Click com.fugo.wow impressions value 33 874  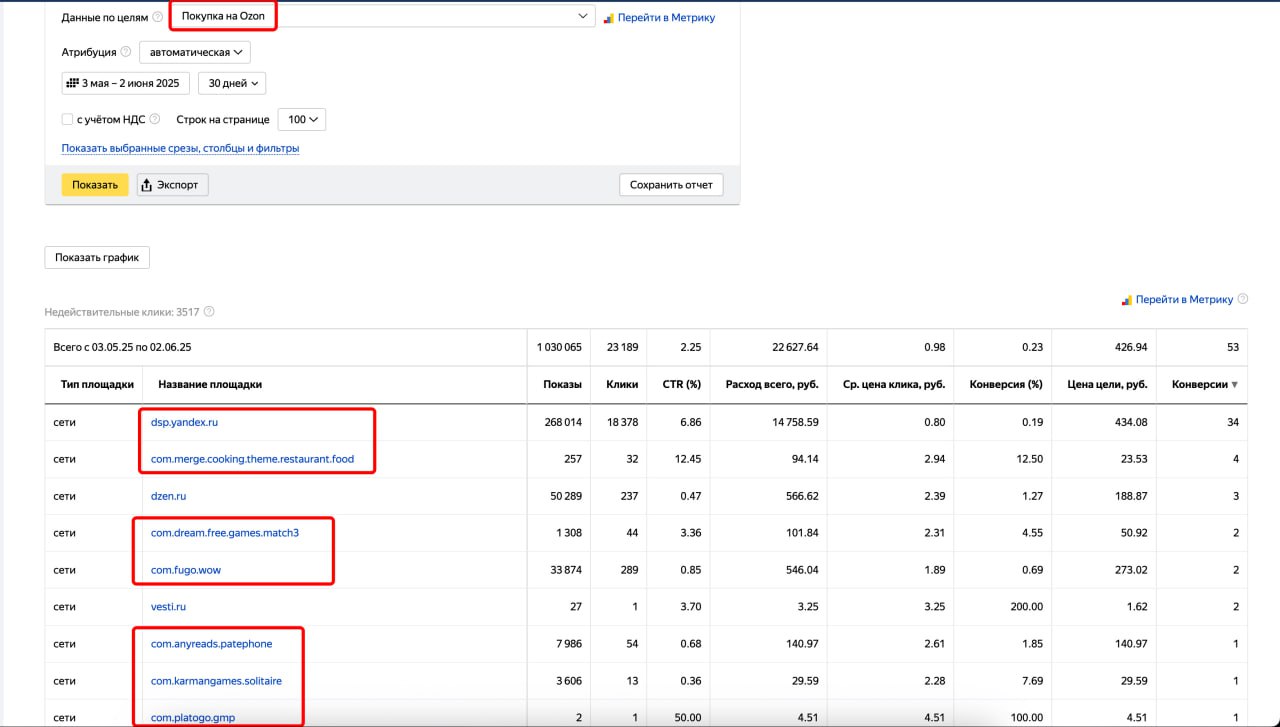pyautogui.click(x=565, y=570)
